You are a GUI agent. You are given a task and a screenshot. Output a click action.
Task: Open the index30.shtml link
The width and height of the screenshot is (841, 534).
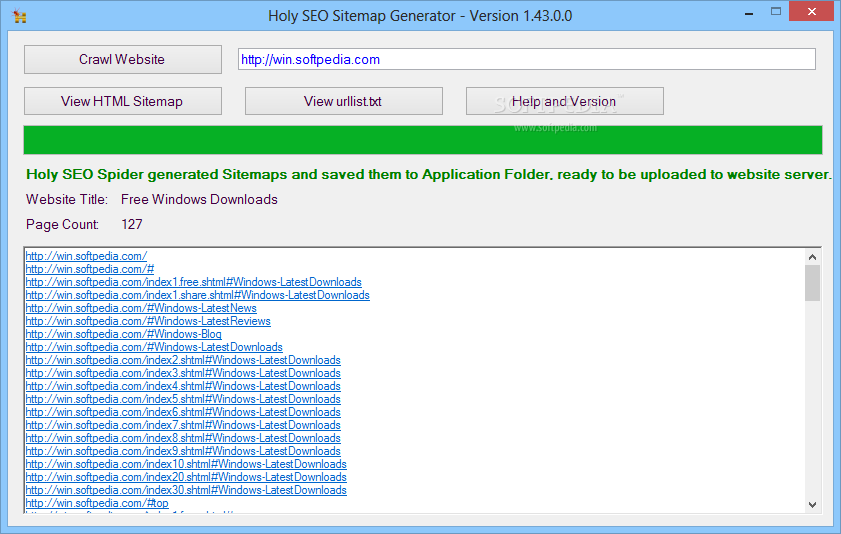[186, 490]
